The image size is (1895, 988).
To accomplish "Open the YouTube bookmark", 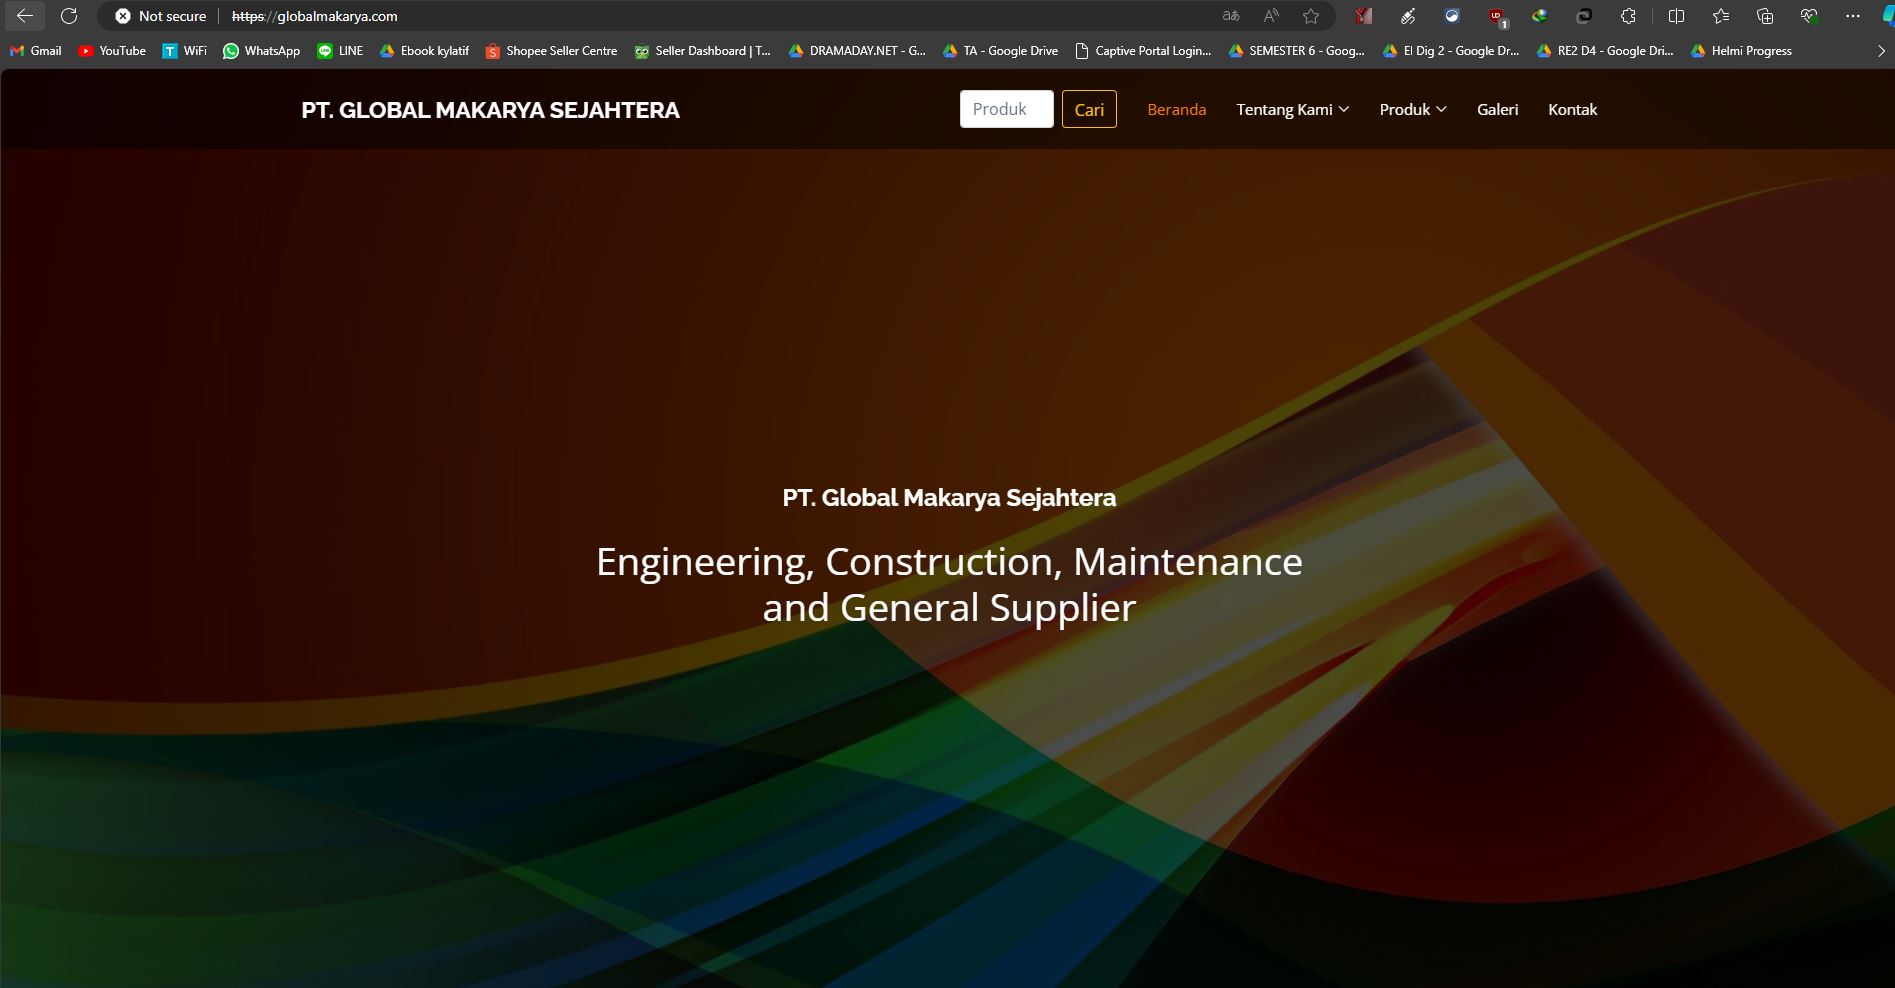I will click(112, 51).
